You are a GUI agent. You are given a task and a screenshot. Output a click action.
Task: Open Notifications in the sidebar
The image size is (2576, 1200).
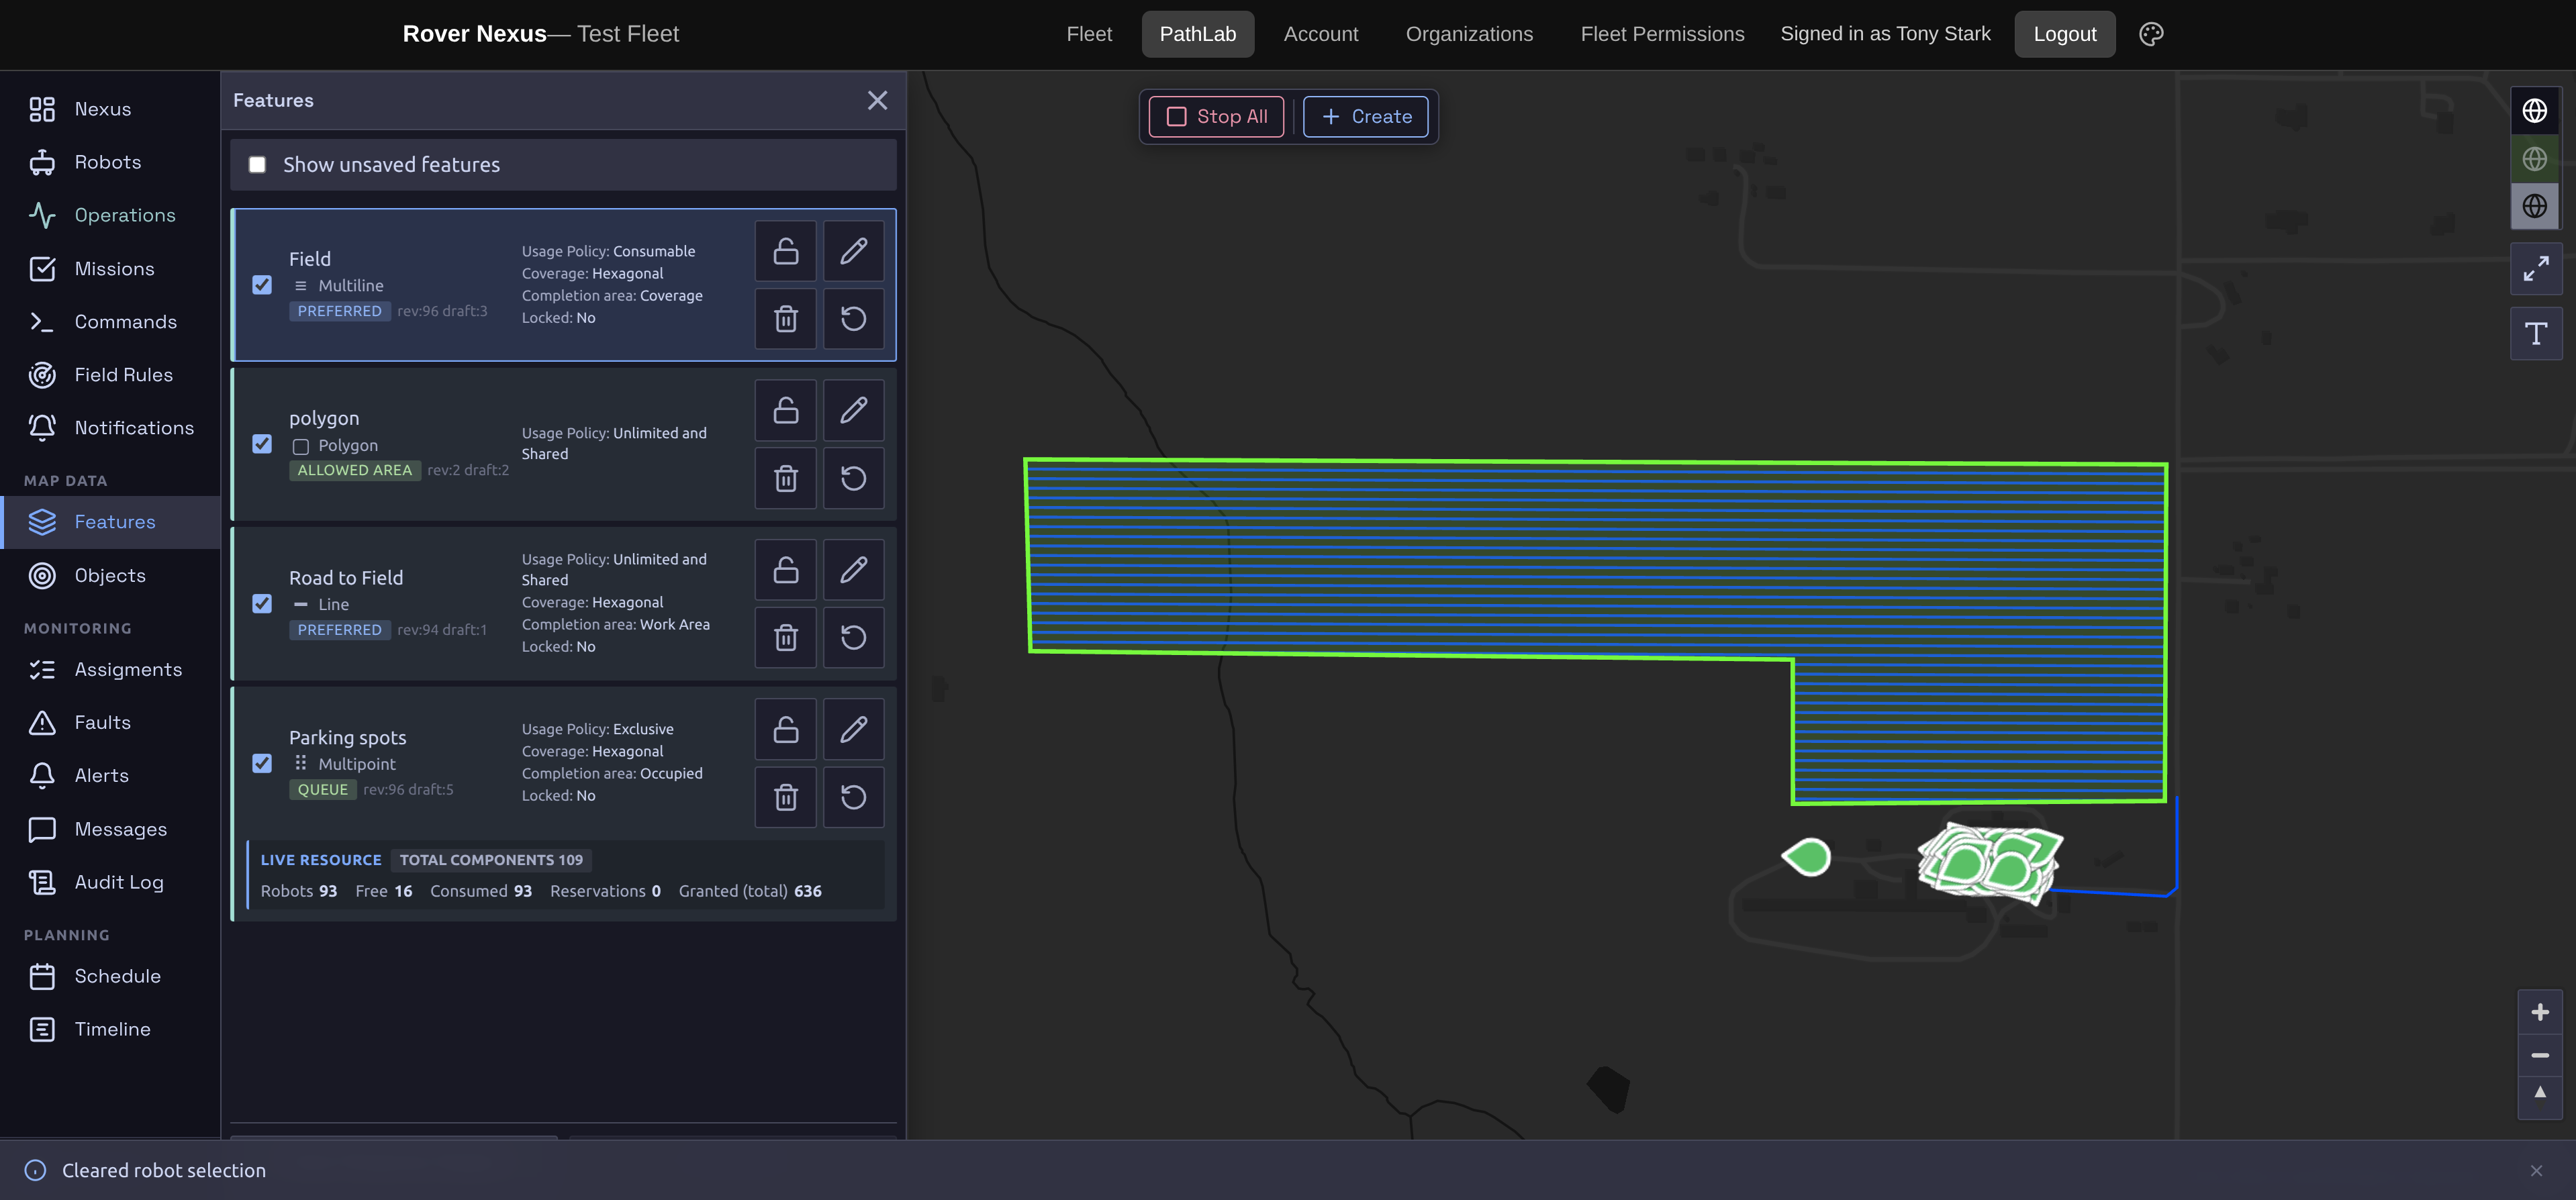click(110, 428)
